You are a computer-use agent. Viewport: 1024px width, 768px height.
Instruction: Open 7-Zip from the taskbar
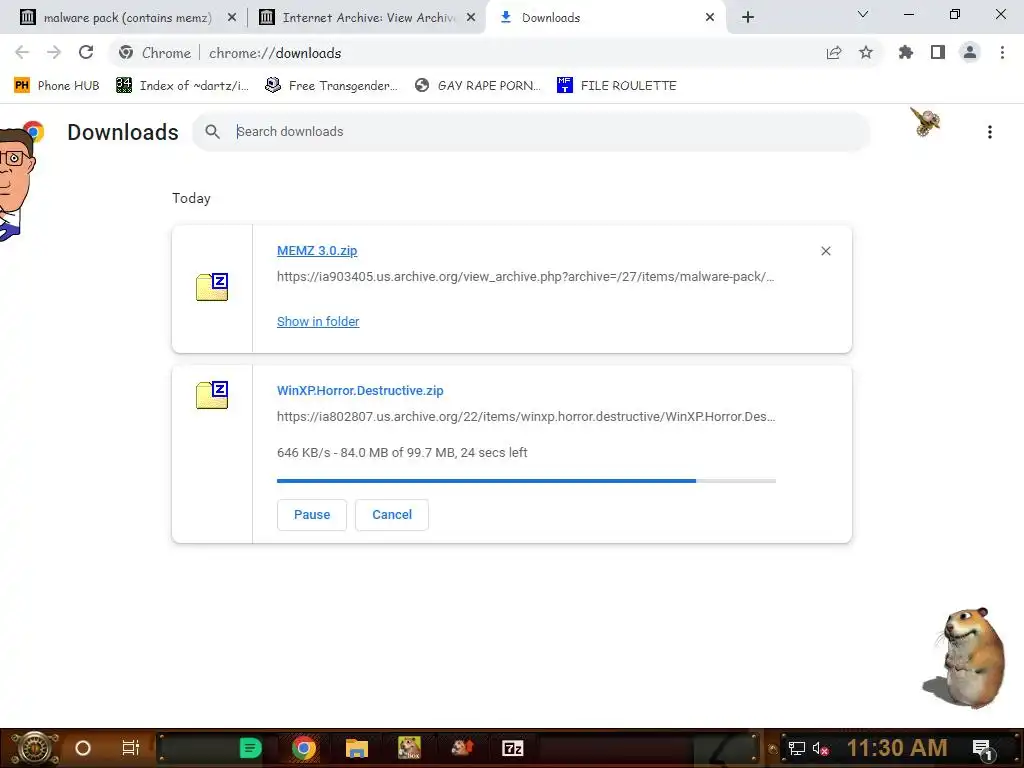coord(513,748)
